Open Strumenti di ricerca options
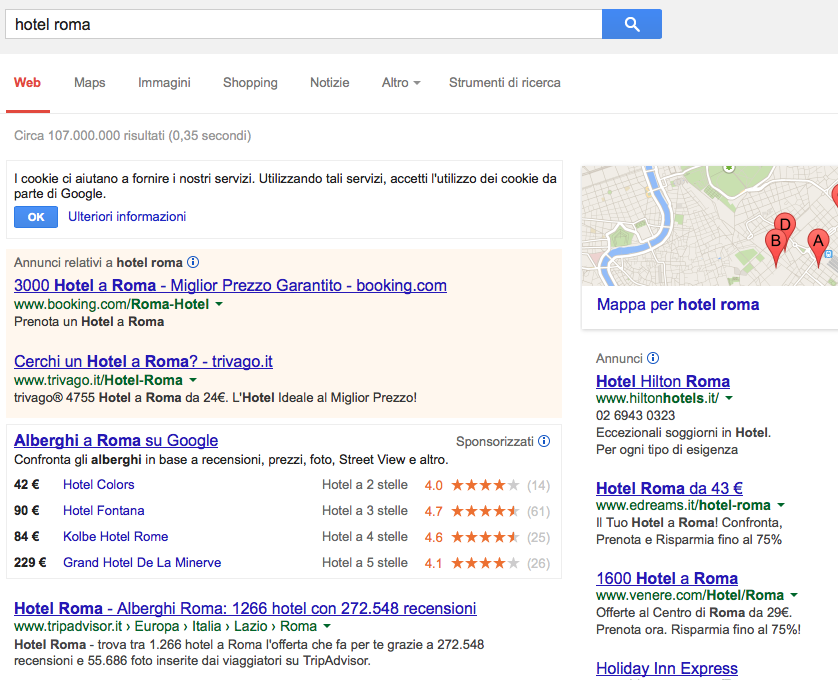 coord(504,83)
